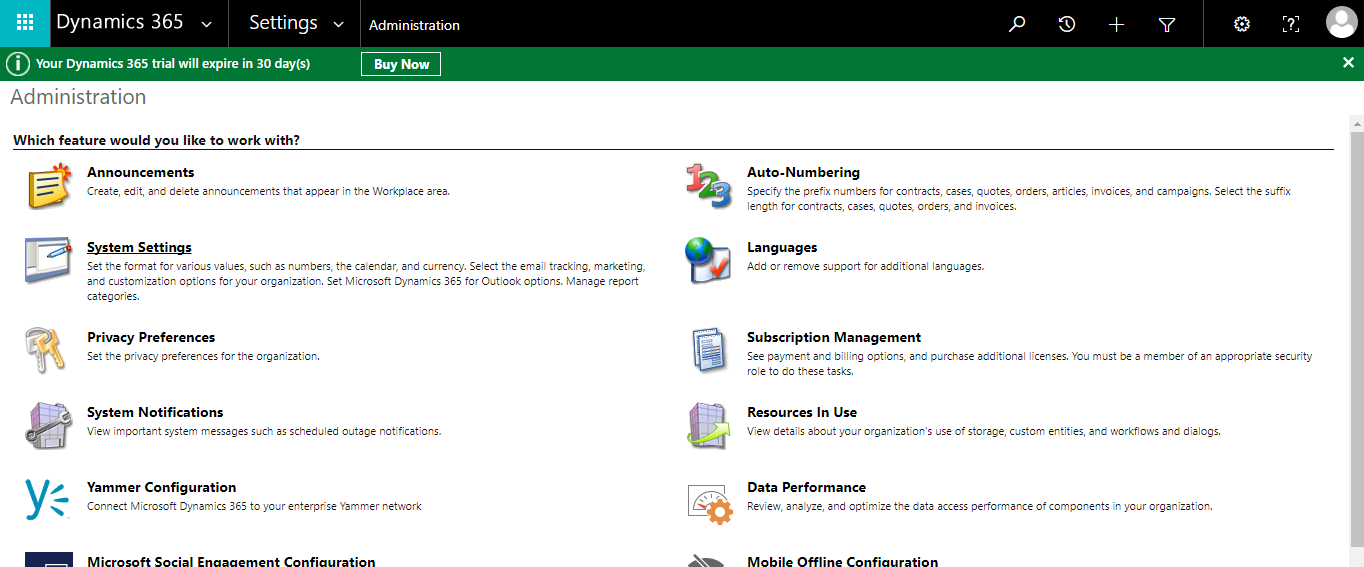Click the System Settings whiteboard icon
1364x567 pixels.
[x=49, y=261]
